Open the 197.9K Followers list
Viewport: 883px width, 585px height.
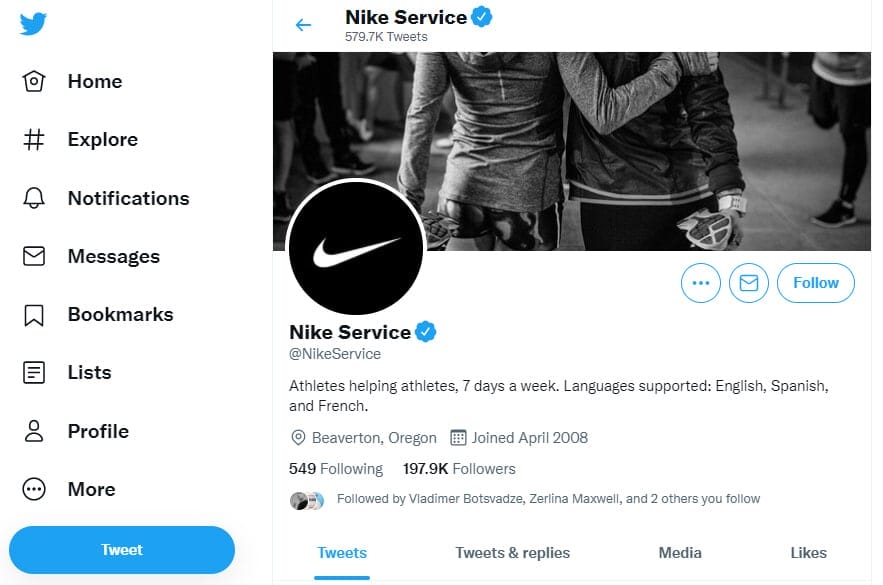tap(459, 468)
